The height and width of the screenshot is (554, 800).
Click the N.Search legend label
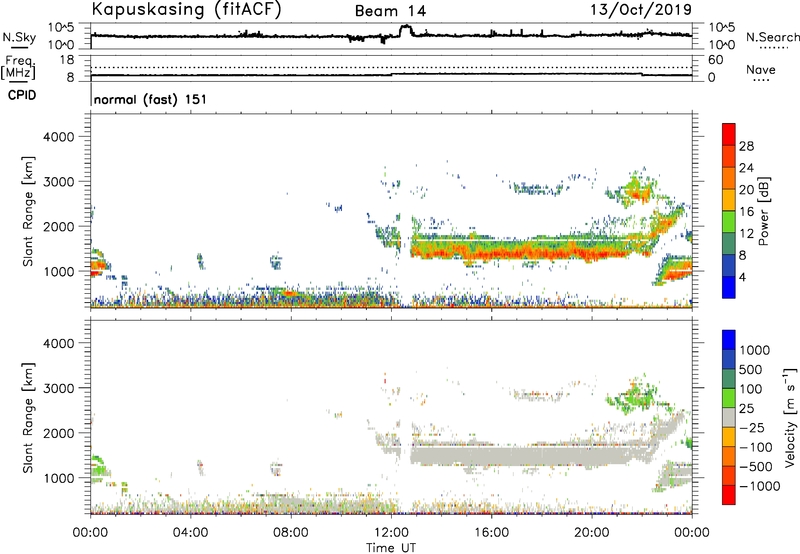tap(772, 37)
